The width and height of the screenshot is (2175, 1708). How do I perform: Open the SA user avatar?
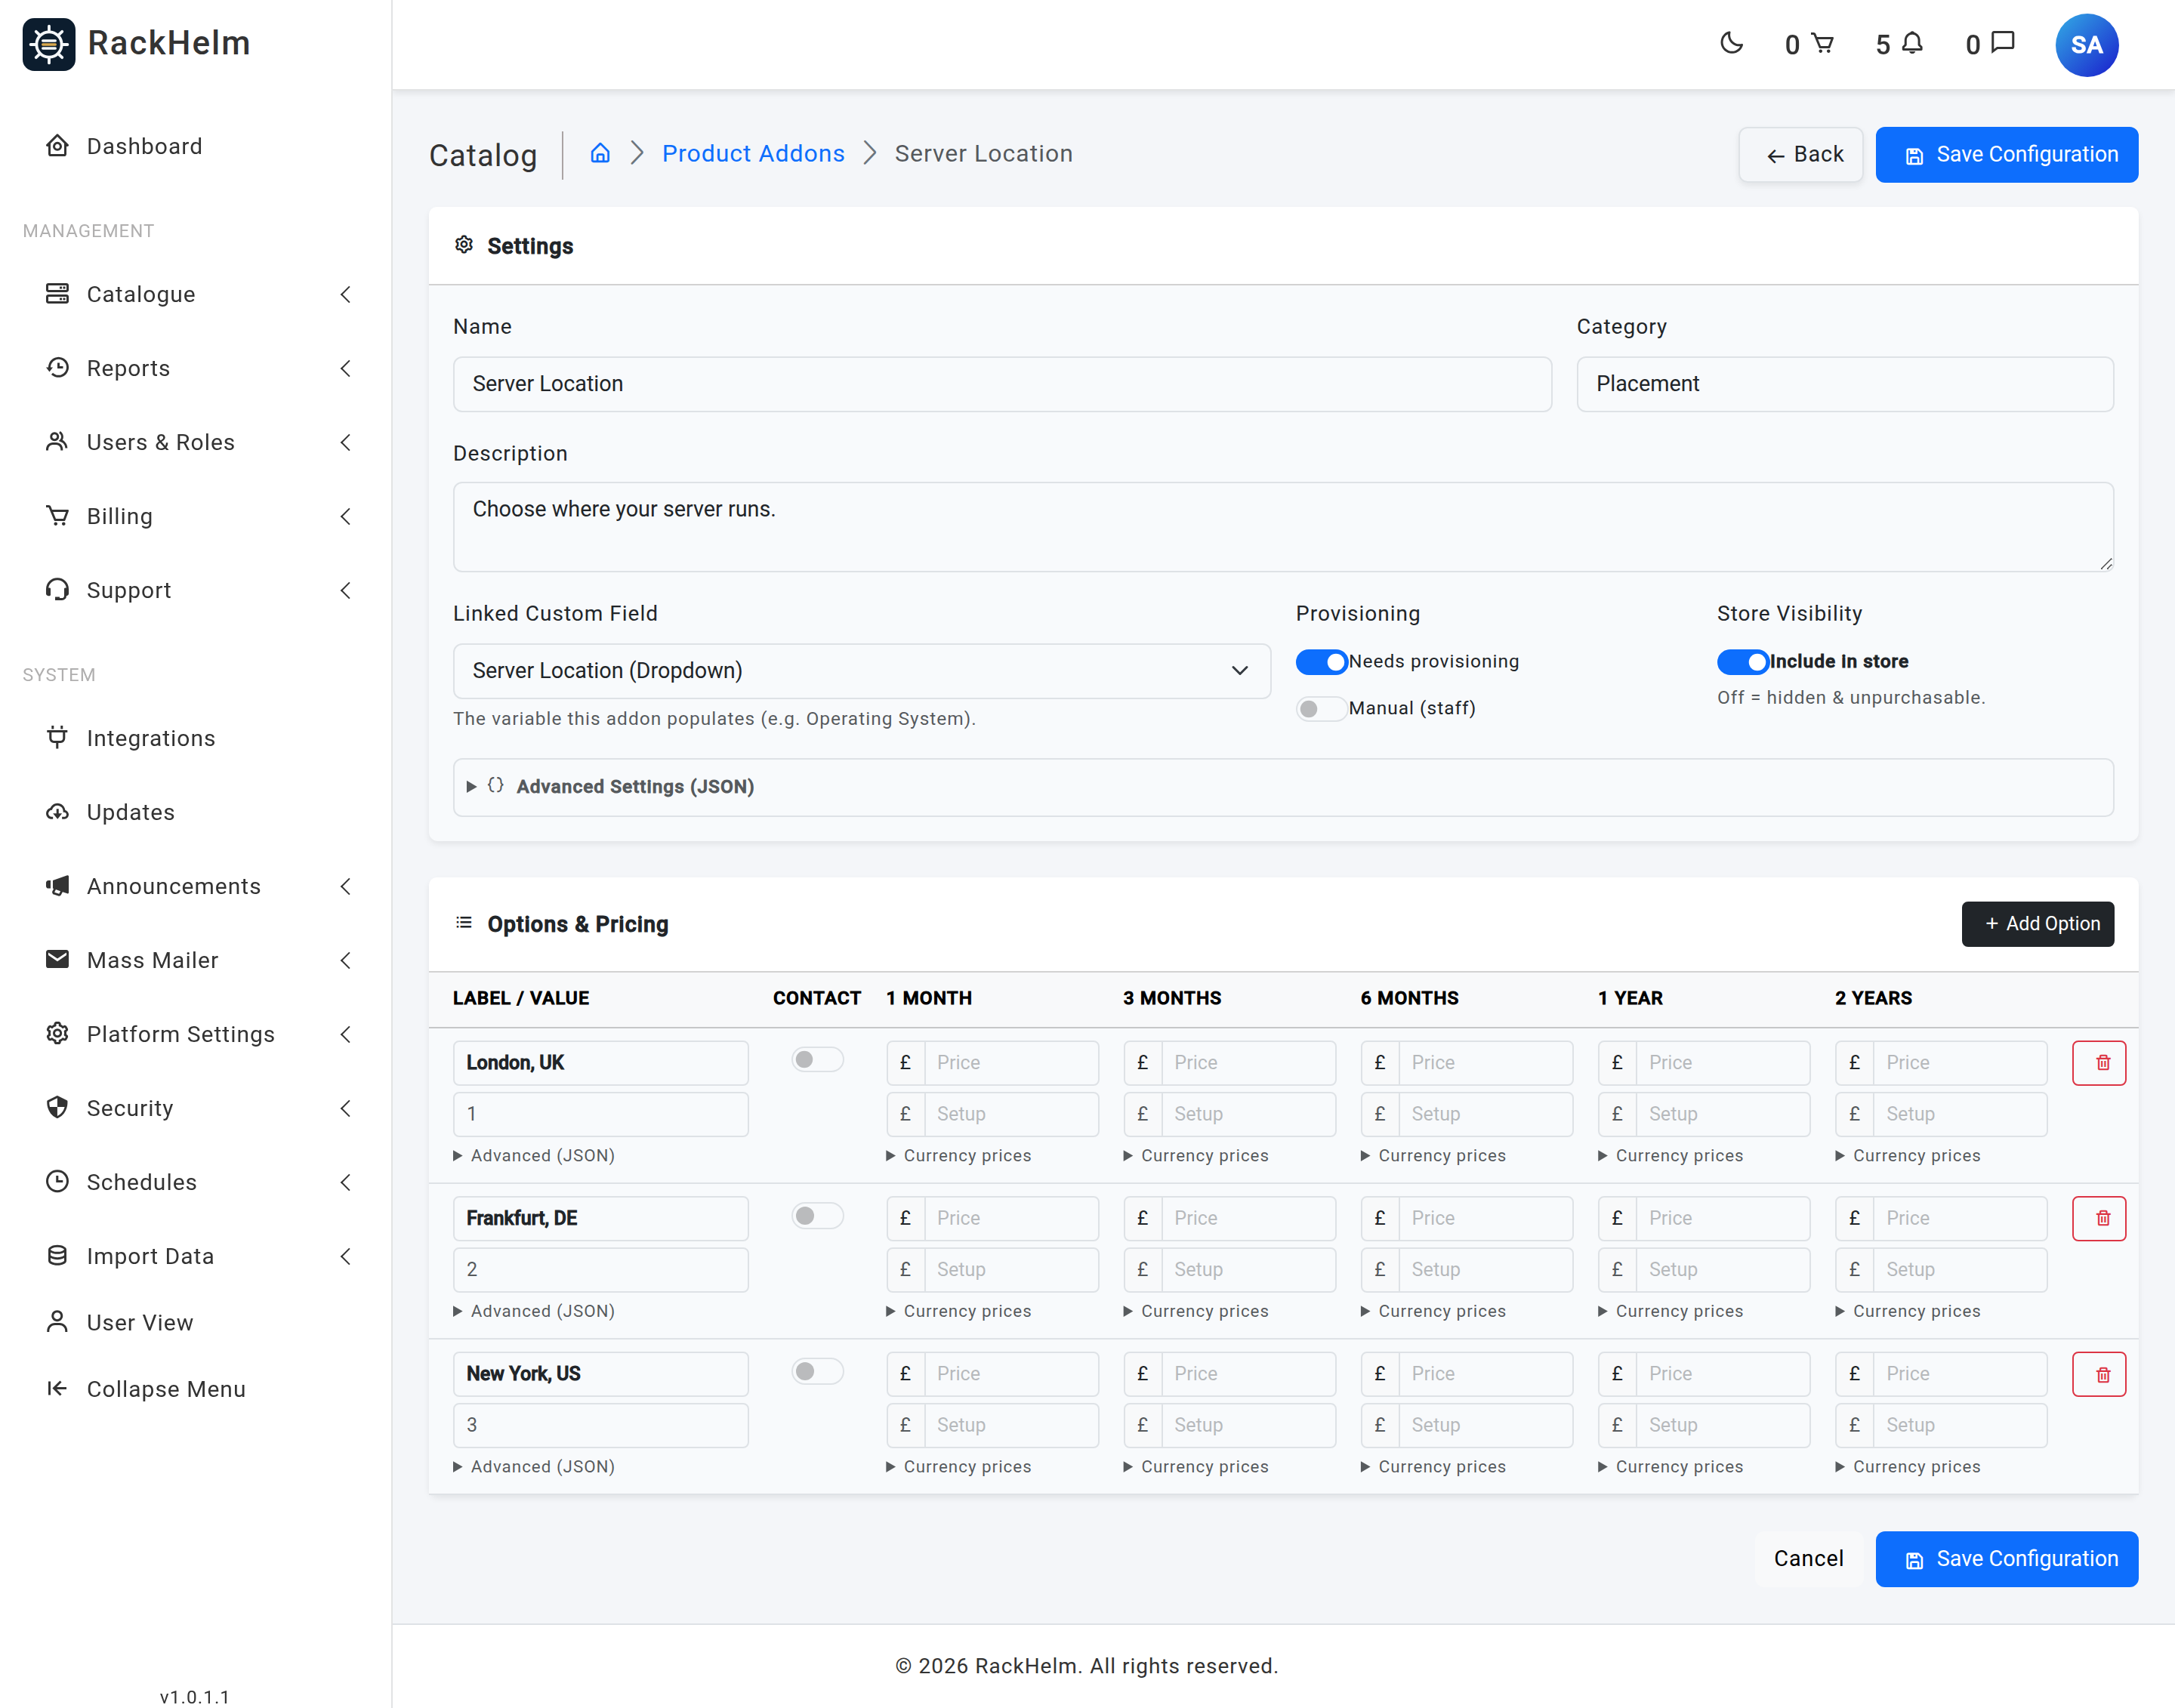2086,45
